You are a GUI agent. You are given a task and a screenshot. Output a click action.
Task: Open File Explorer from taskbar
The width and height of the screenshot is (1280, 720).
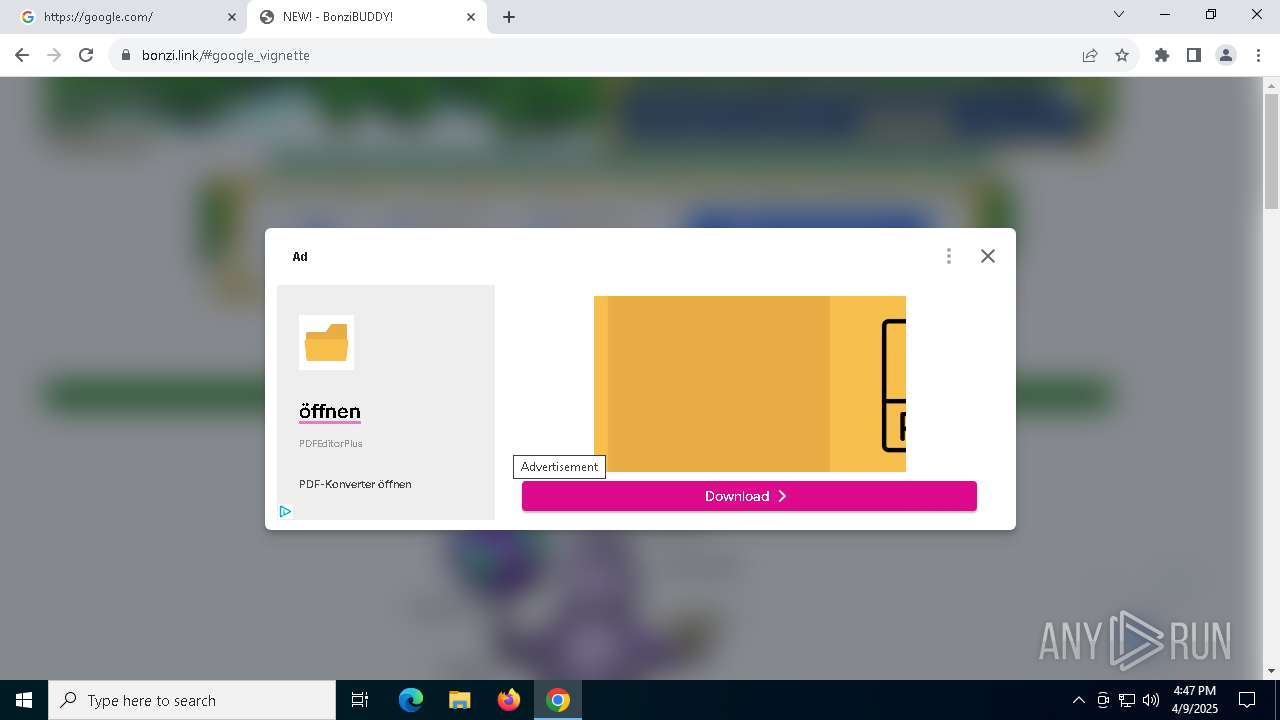[x=459, y=700]
